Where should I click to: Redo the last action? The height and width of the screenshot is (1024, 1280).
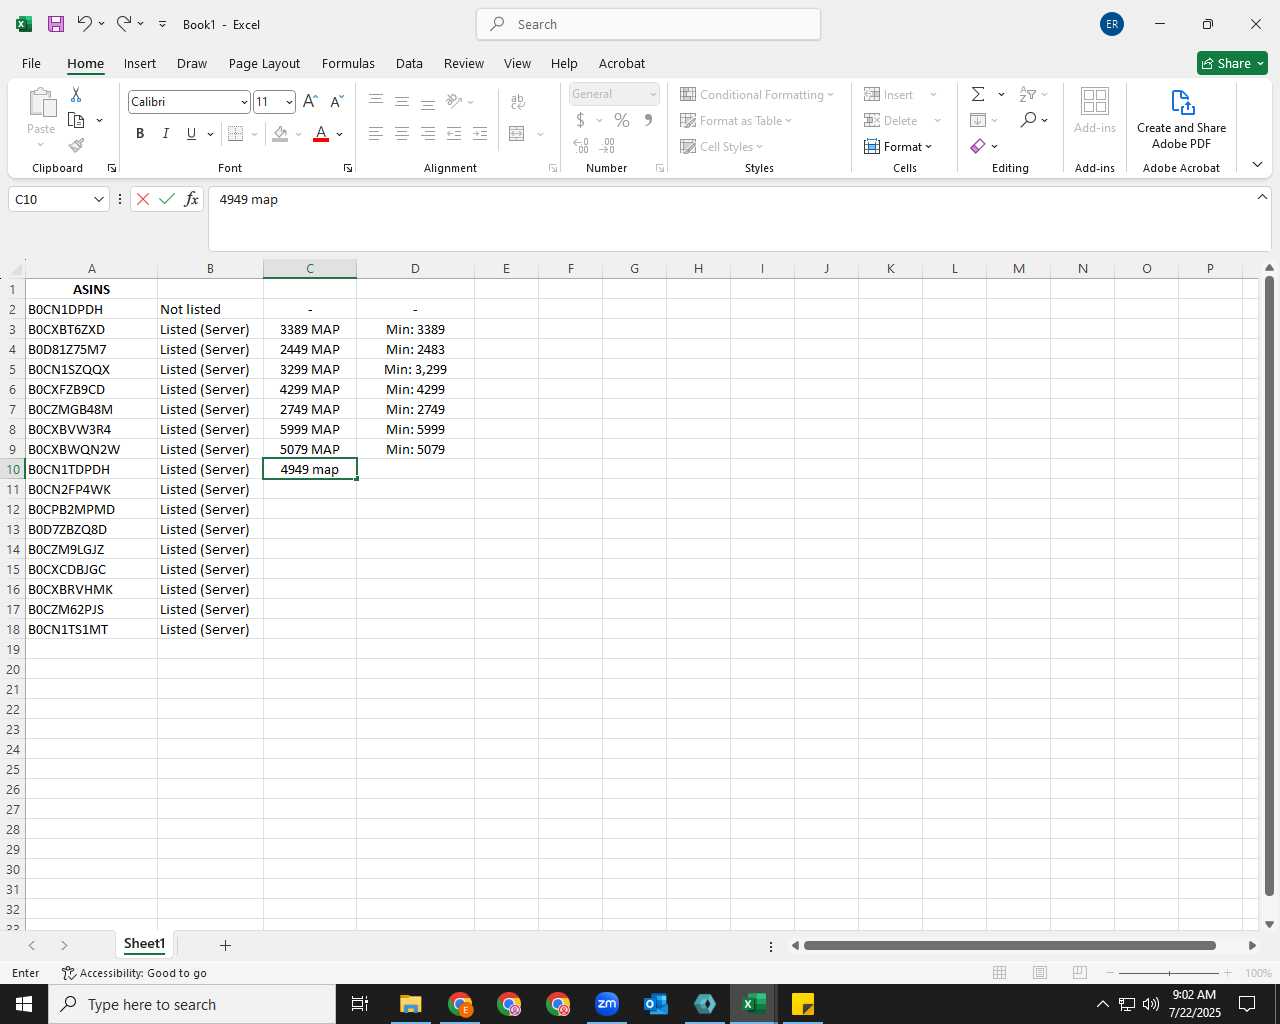[124, 24]
